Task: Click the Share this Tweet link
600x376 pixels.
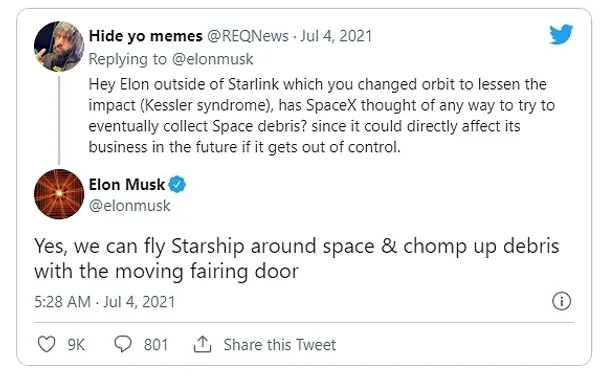Action: pos(280,345)
